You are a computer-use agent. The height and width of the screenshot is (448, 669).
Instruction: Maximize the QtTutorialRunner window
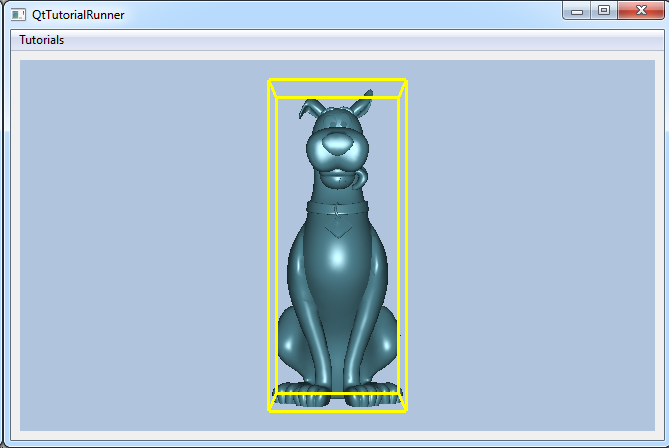603,11
